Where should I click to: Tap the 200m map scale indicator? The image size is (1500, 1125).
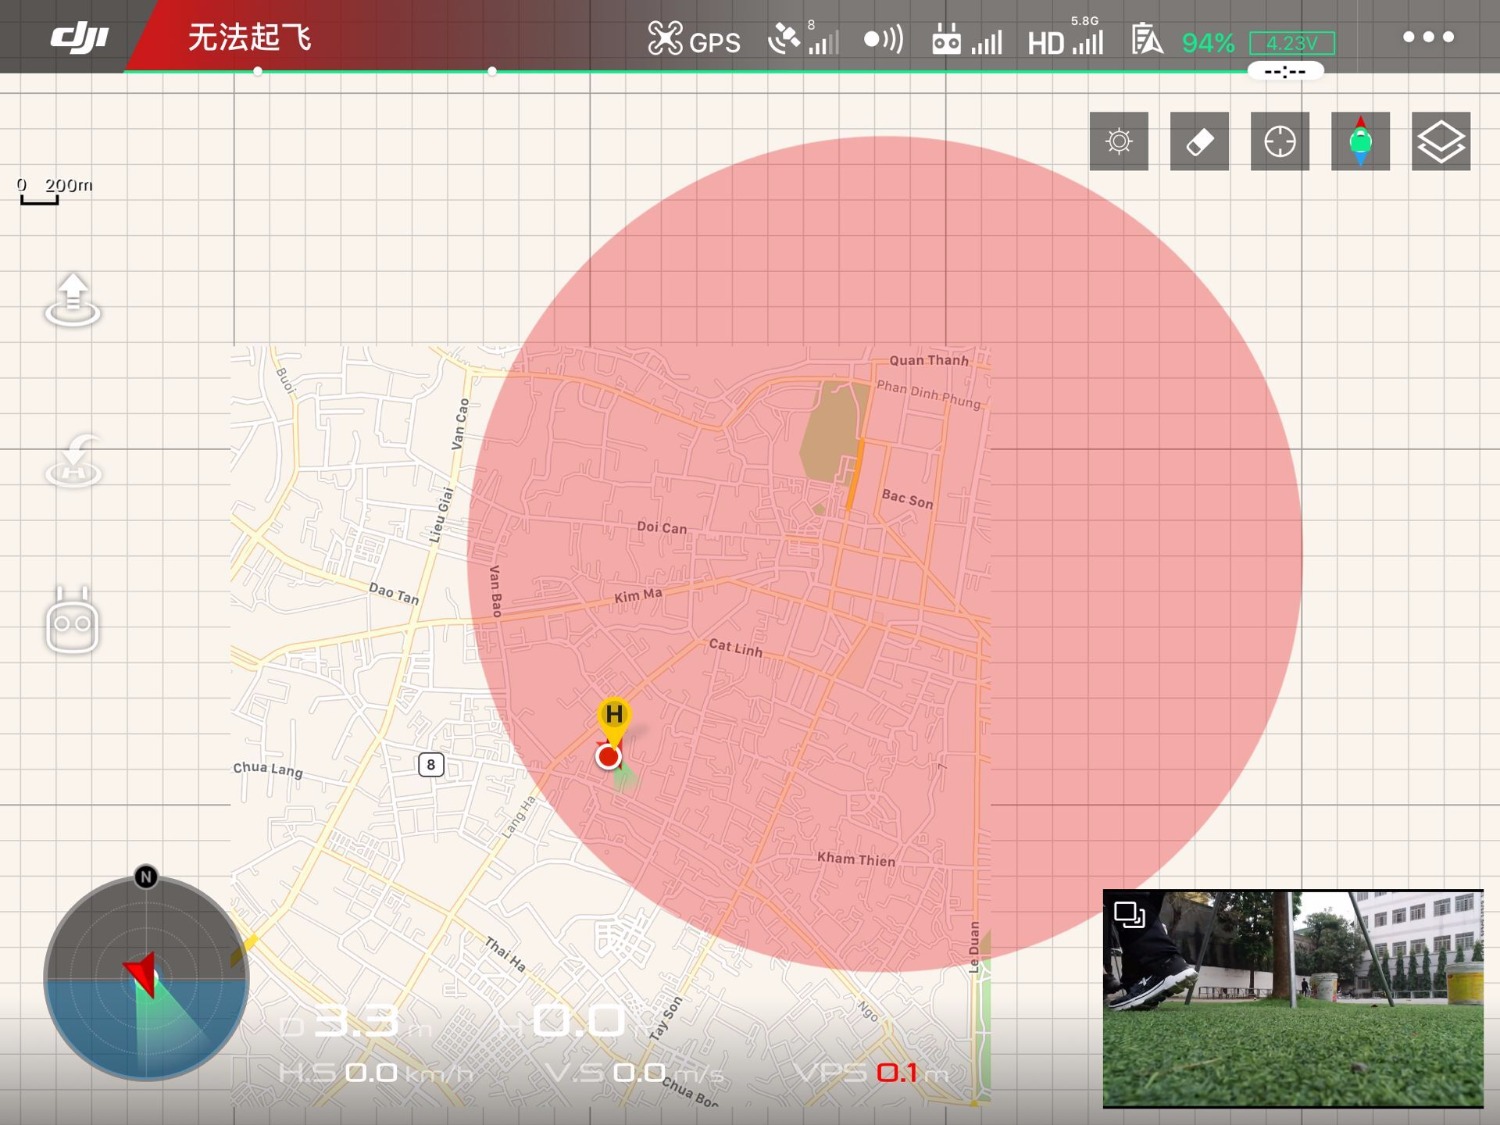pos(55,189)
